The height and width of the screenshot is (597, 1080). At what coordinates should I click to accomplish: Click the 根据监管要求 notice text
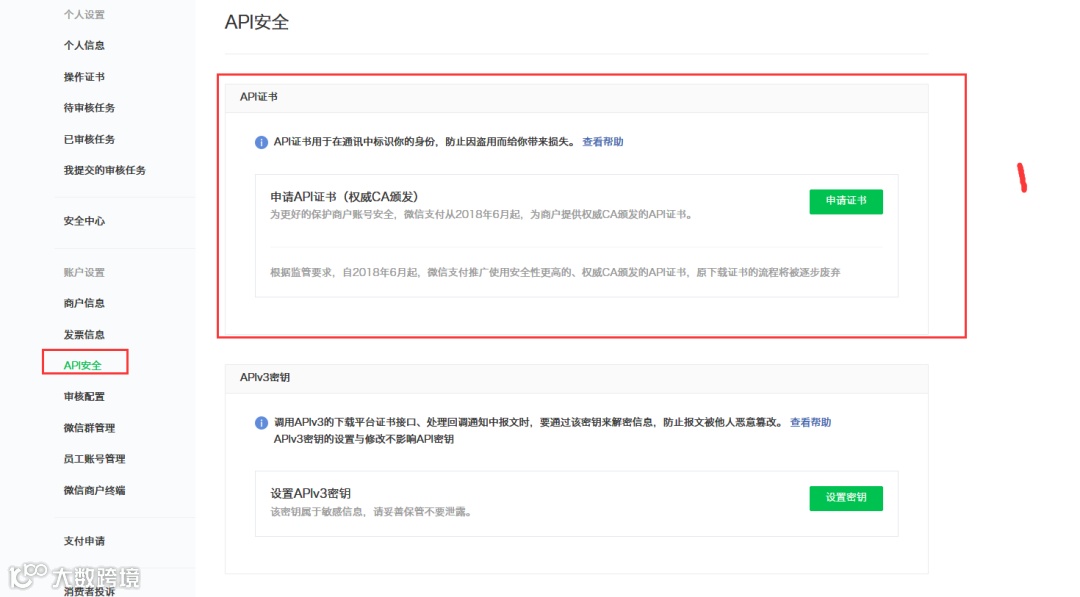[x=555, y=273]
